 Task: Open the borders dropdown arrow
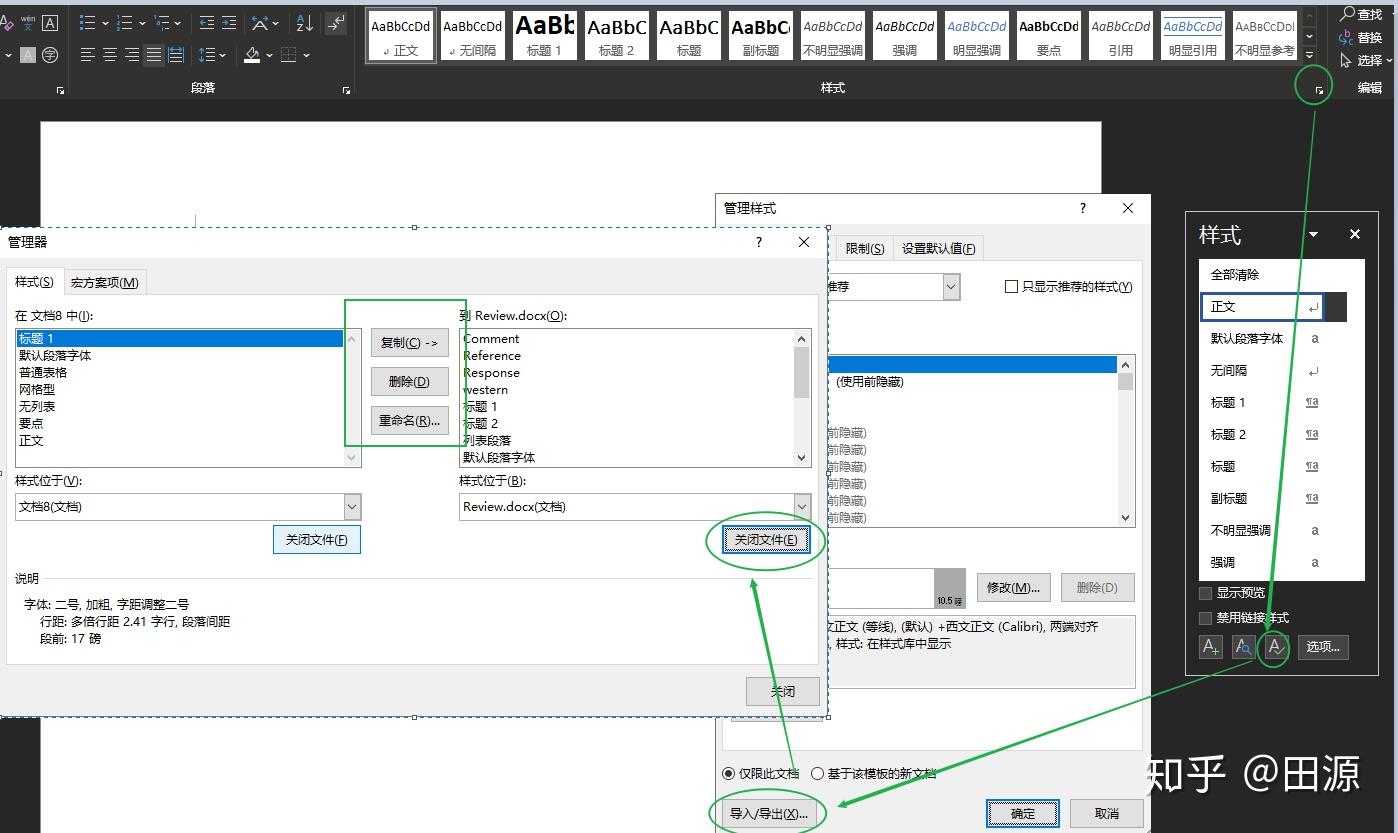coord(306,56)
